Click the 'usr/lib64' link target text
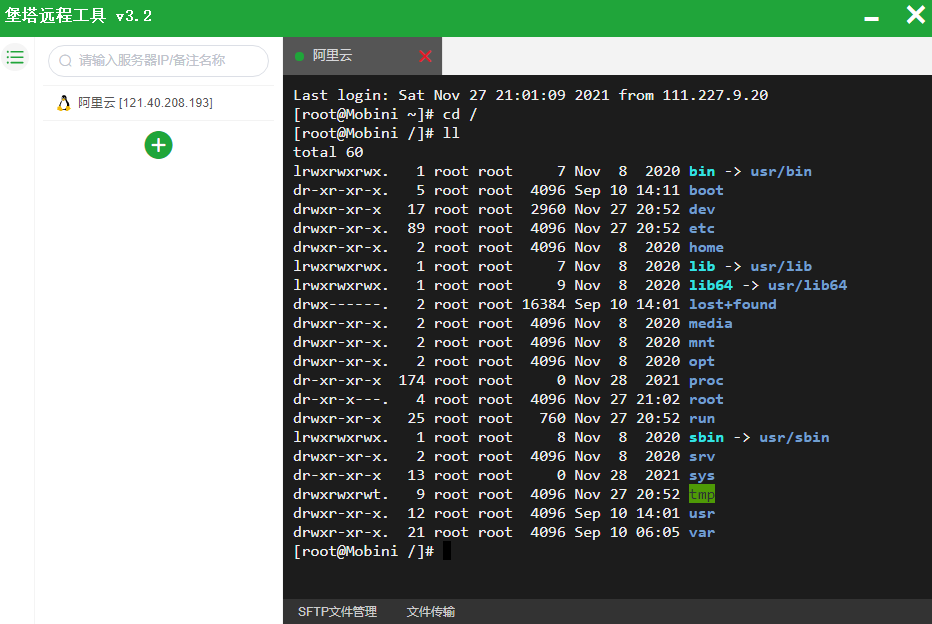The height and width of the screenshot is (624, 932). coord(807,285)
